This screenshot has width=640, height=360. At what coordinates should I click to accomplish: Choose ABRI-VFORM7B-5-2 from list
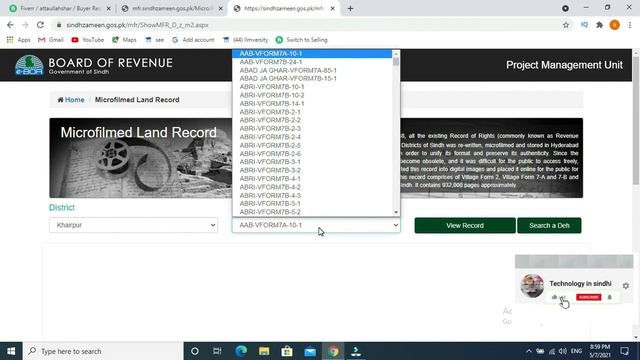312,212
